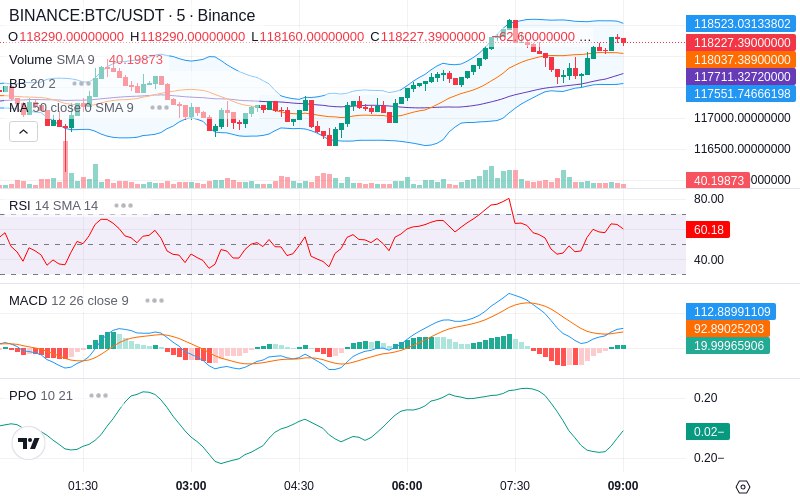800x500 pixels.
Task: Click the TradingView logo icon
Action: point(29,443)
